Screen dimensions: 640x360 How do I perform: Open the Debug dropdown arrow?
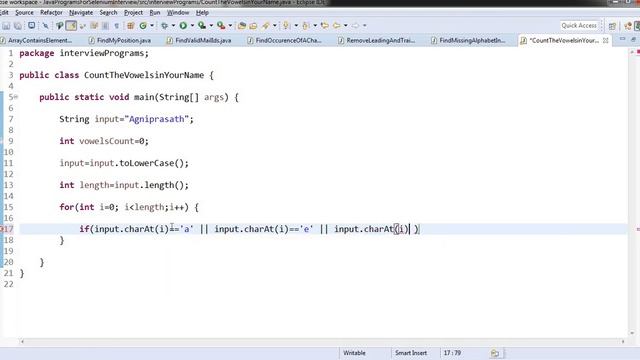[173, 26]
